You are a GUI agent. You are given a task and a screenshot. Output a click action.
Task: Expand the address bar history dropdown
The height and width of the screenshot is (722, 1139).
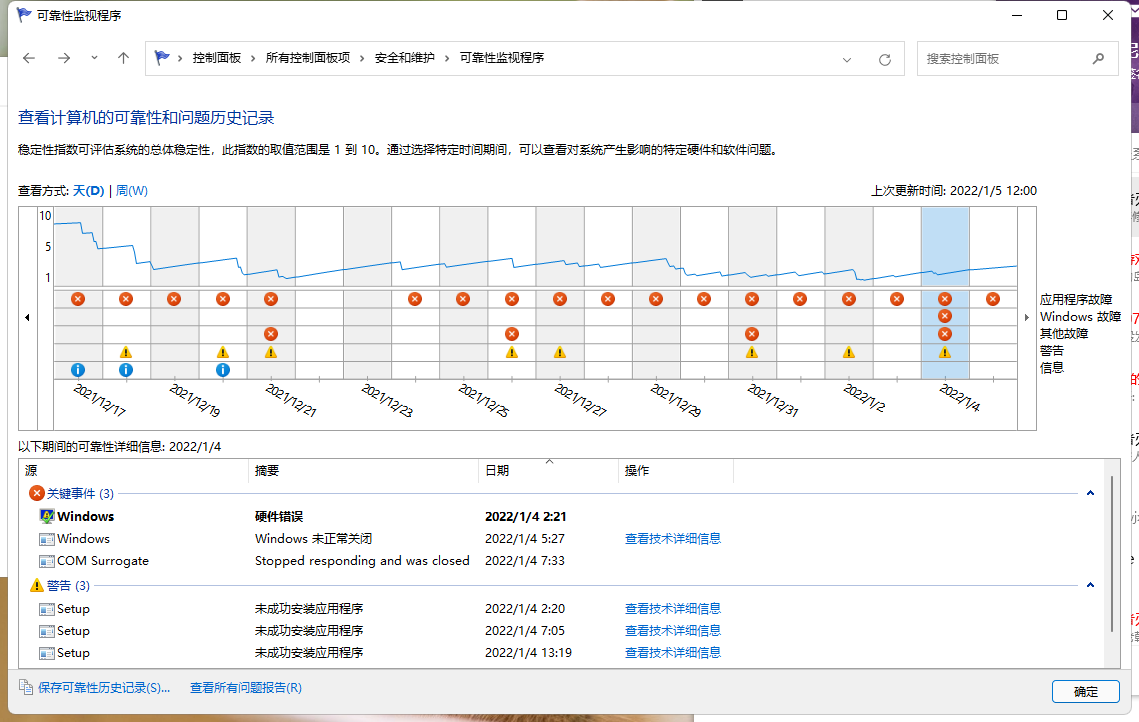[x=847, y=60]
